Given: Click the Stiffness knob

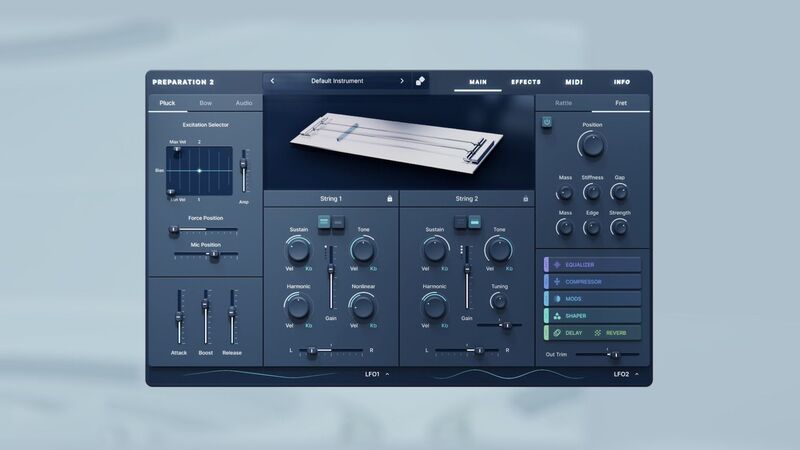Looking at the screenshot, I should point(592,192).
